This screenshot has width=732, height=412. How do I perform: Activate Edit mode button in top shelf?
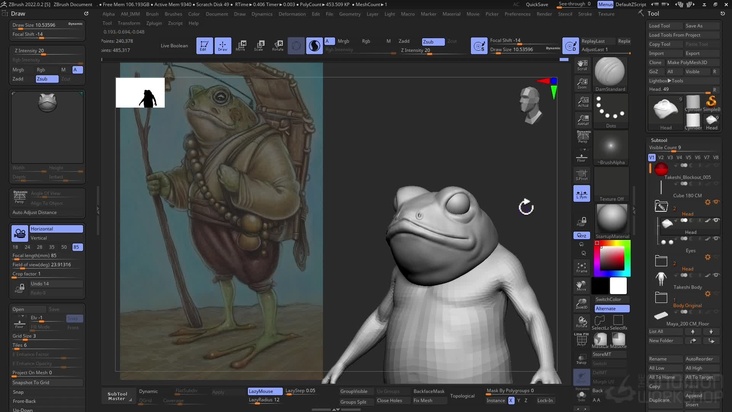click(204, 45)
